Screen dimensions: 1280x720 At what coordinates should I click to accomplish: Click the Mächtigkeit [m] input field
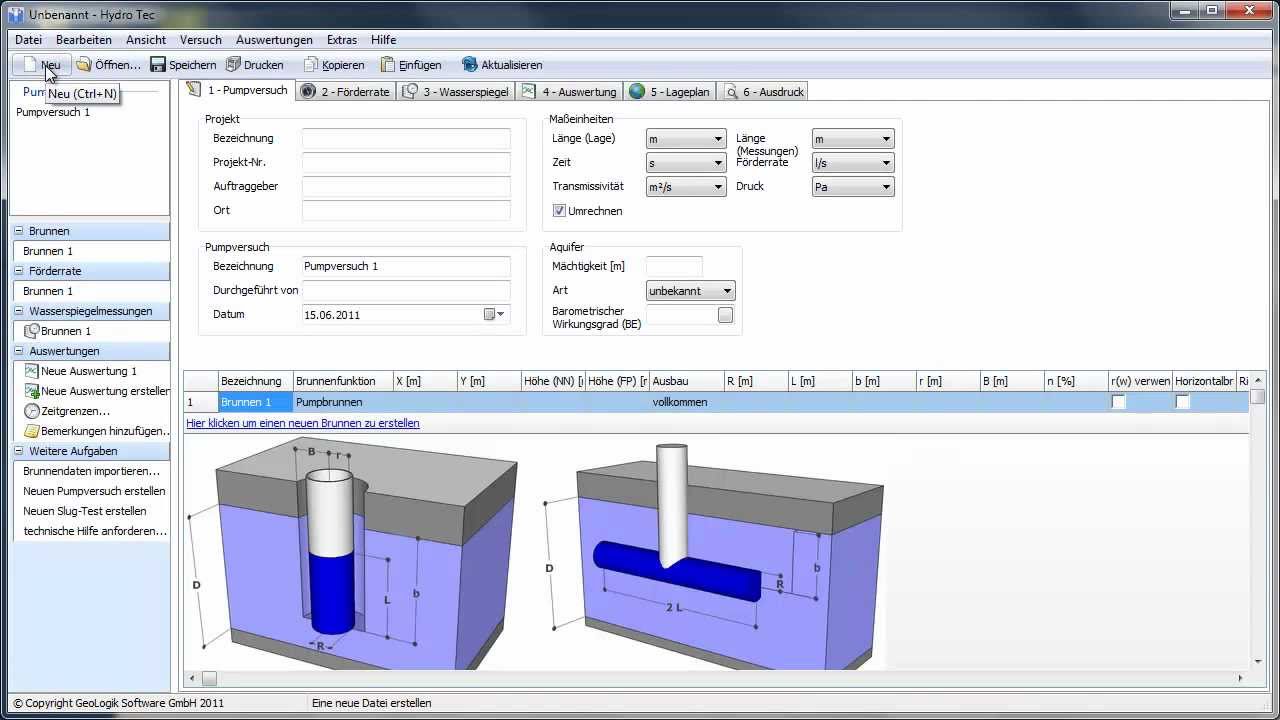(674, 267)
